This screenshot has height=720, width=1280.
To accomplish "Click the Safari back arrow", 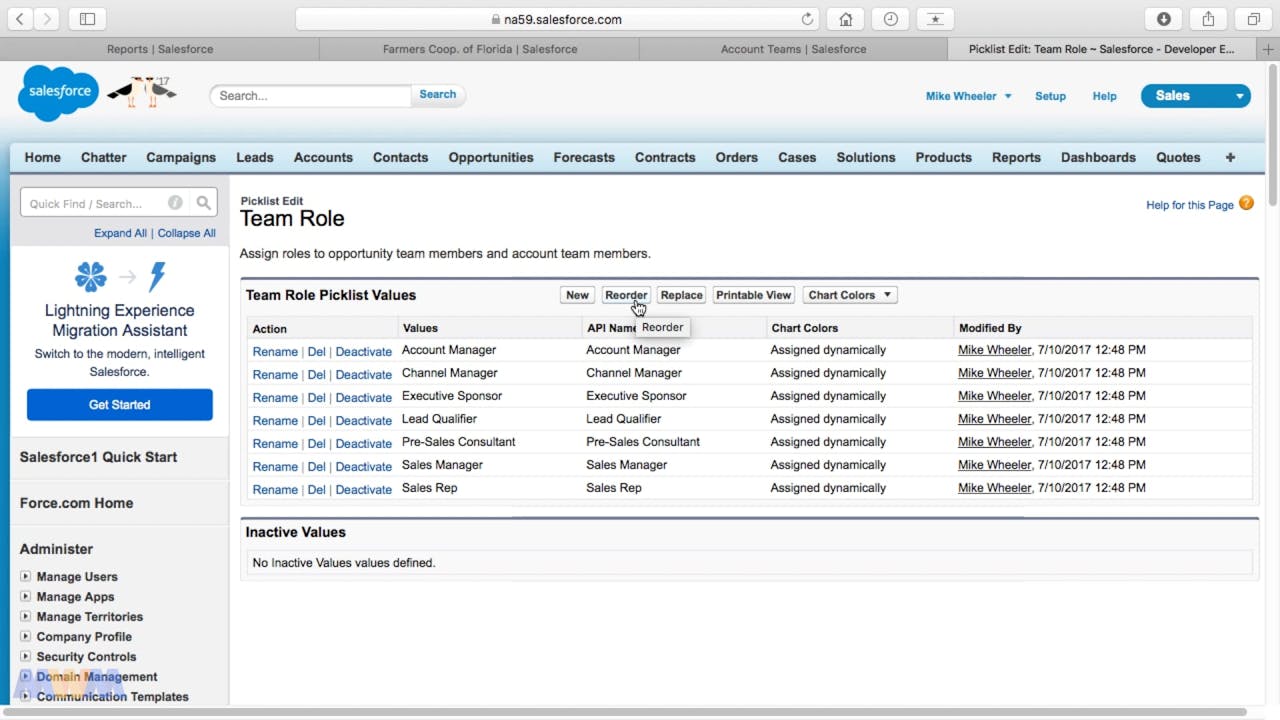I will (x=20, y=19).
